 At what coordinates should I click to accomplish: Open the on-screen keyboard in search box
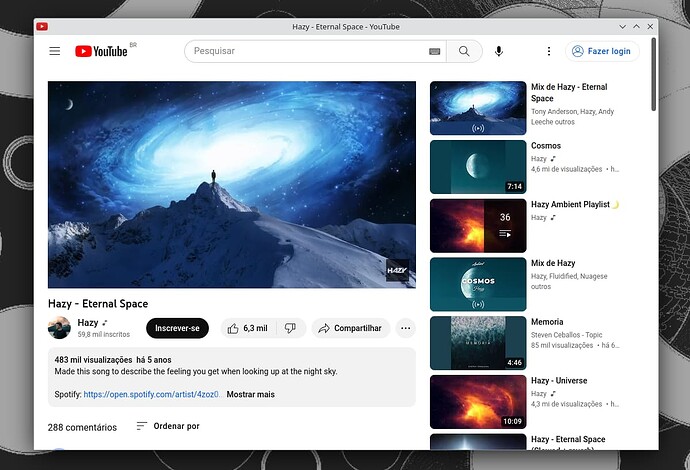434,51
